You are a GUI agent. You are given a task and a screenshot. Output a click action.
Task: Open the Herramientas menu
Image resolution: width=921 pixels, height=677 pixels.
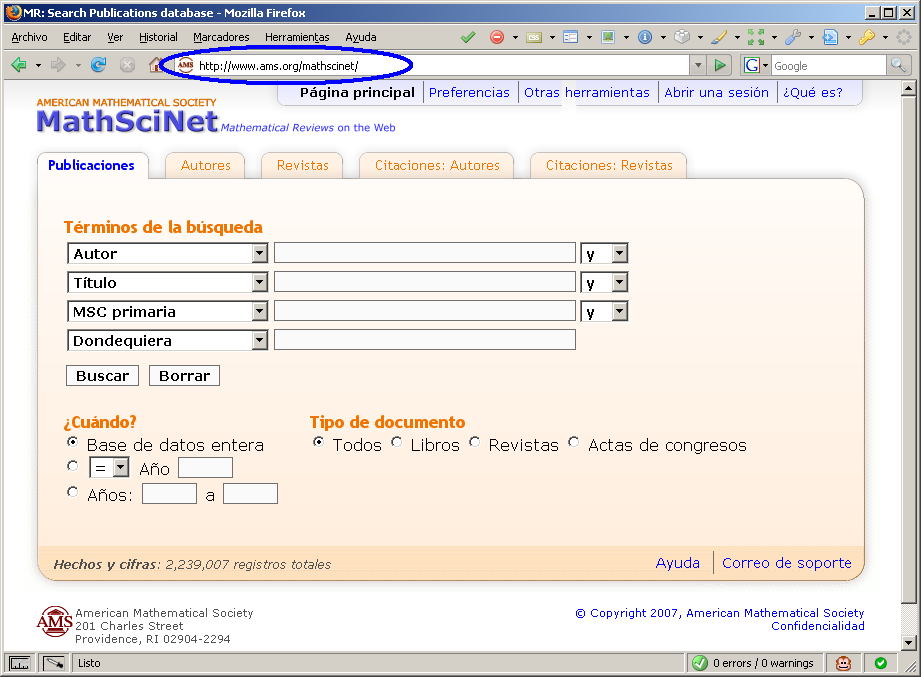pyautogui.click(x=297, y=37)
